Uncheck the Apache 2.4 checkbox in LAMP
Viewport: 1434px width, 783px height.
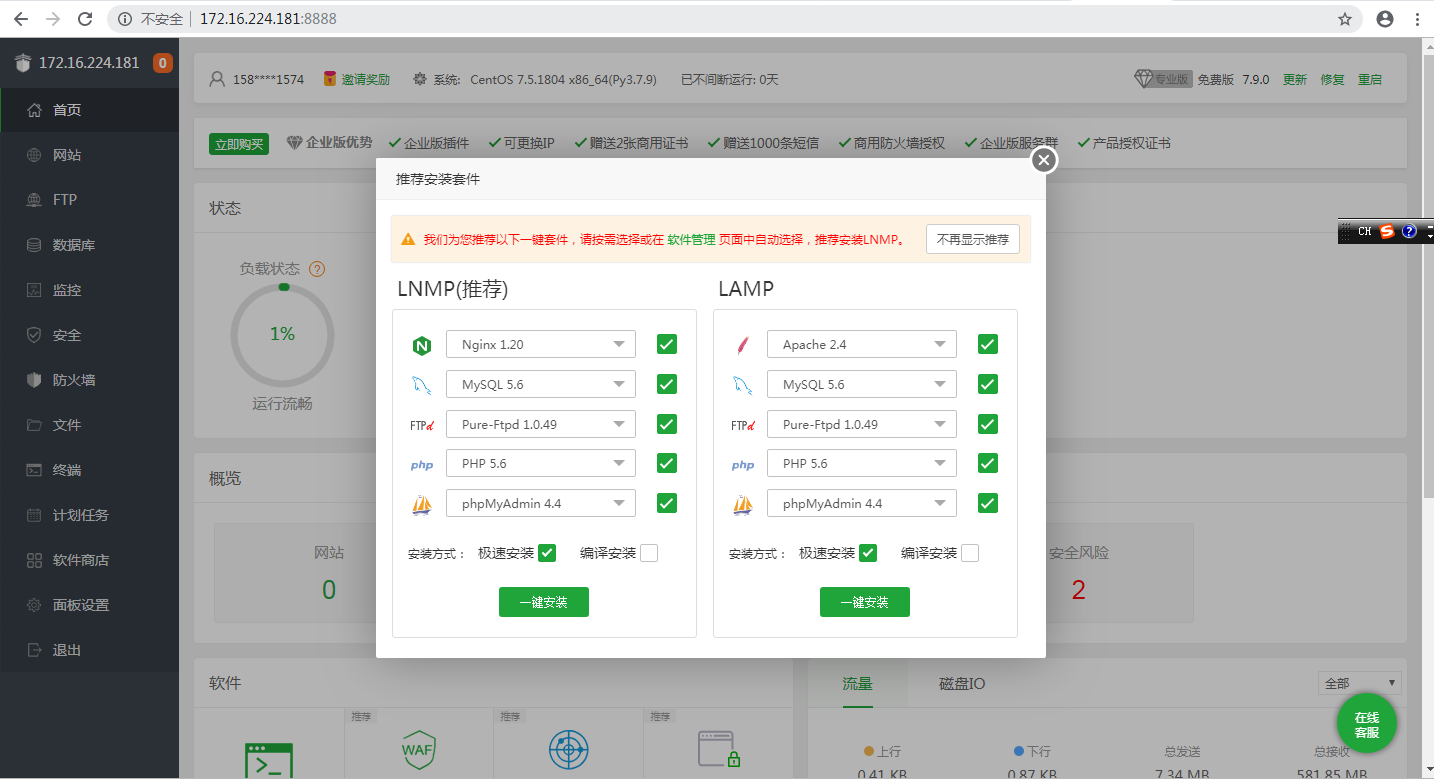[988, 344]
